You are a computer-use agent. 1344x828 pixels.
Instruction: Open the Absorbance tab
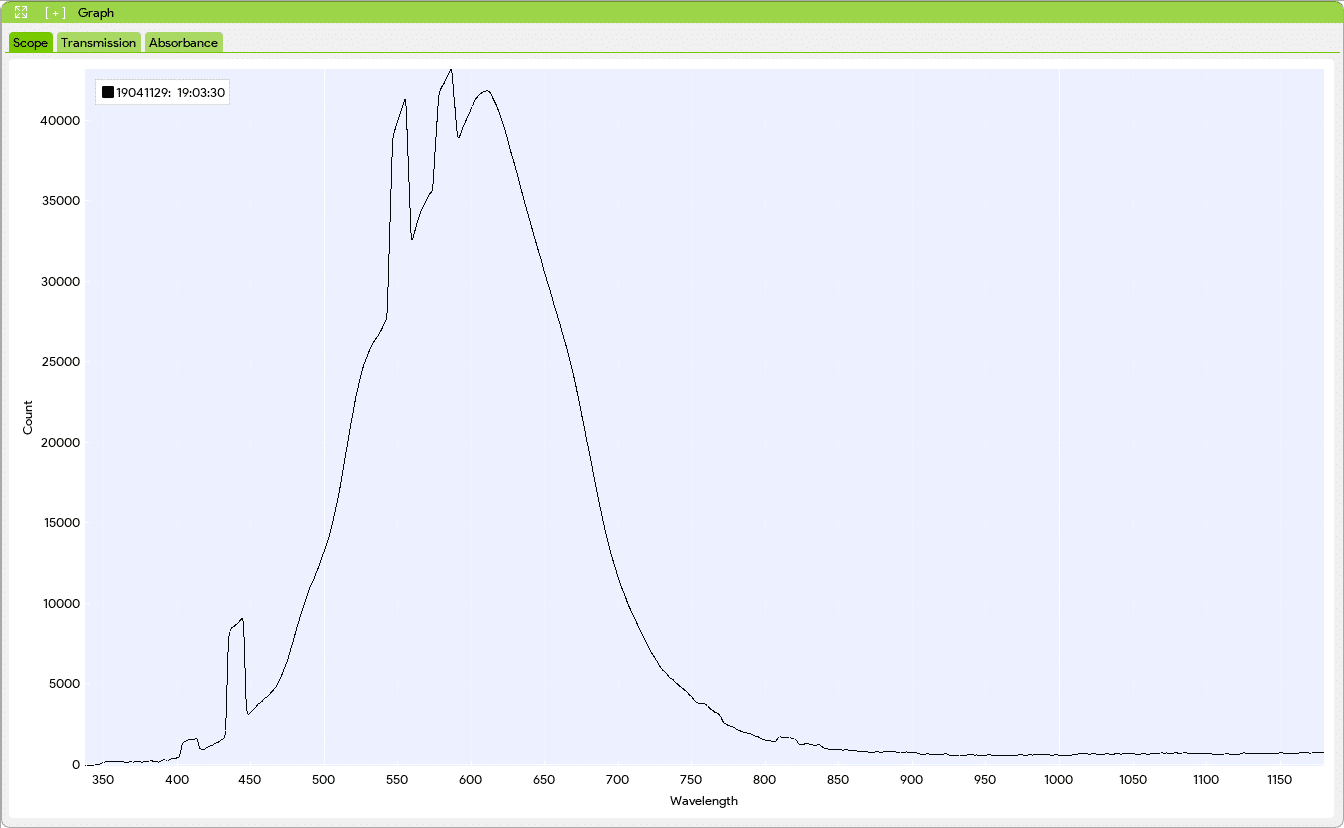[183, 42]
